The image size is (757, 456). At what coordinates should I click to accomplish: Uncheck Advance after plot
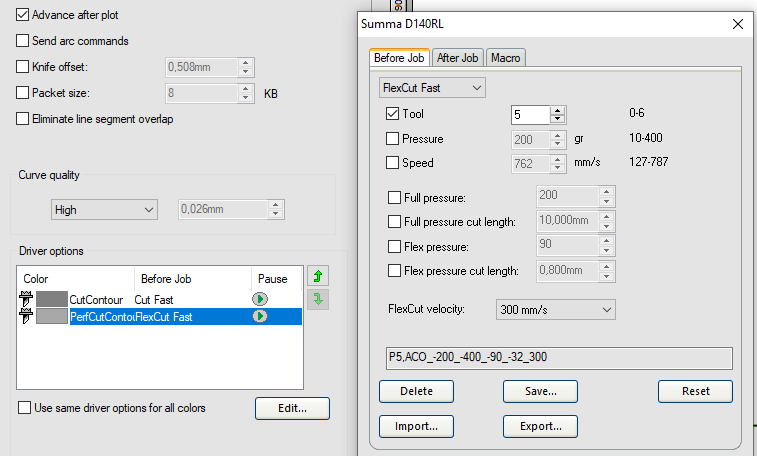tap(22, 14)
